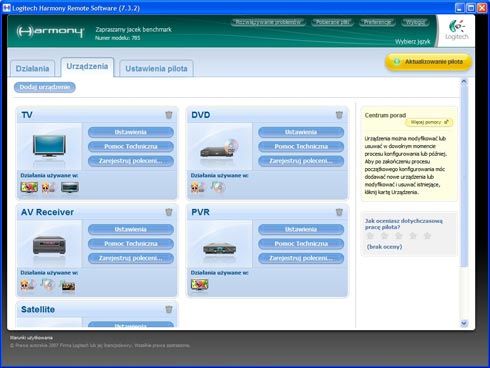Select the Urządzenia tab
This screenshot has width=490, height=368.
pos(87,67)
